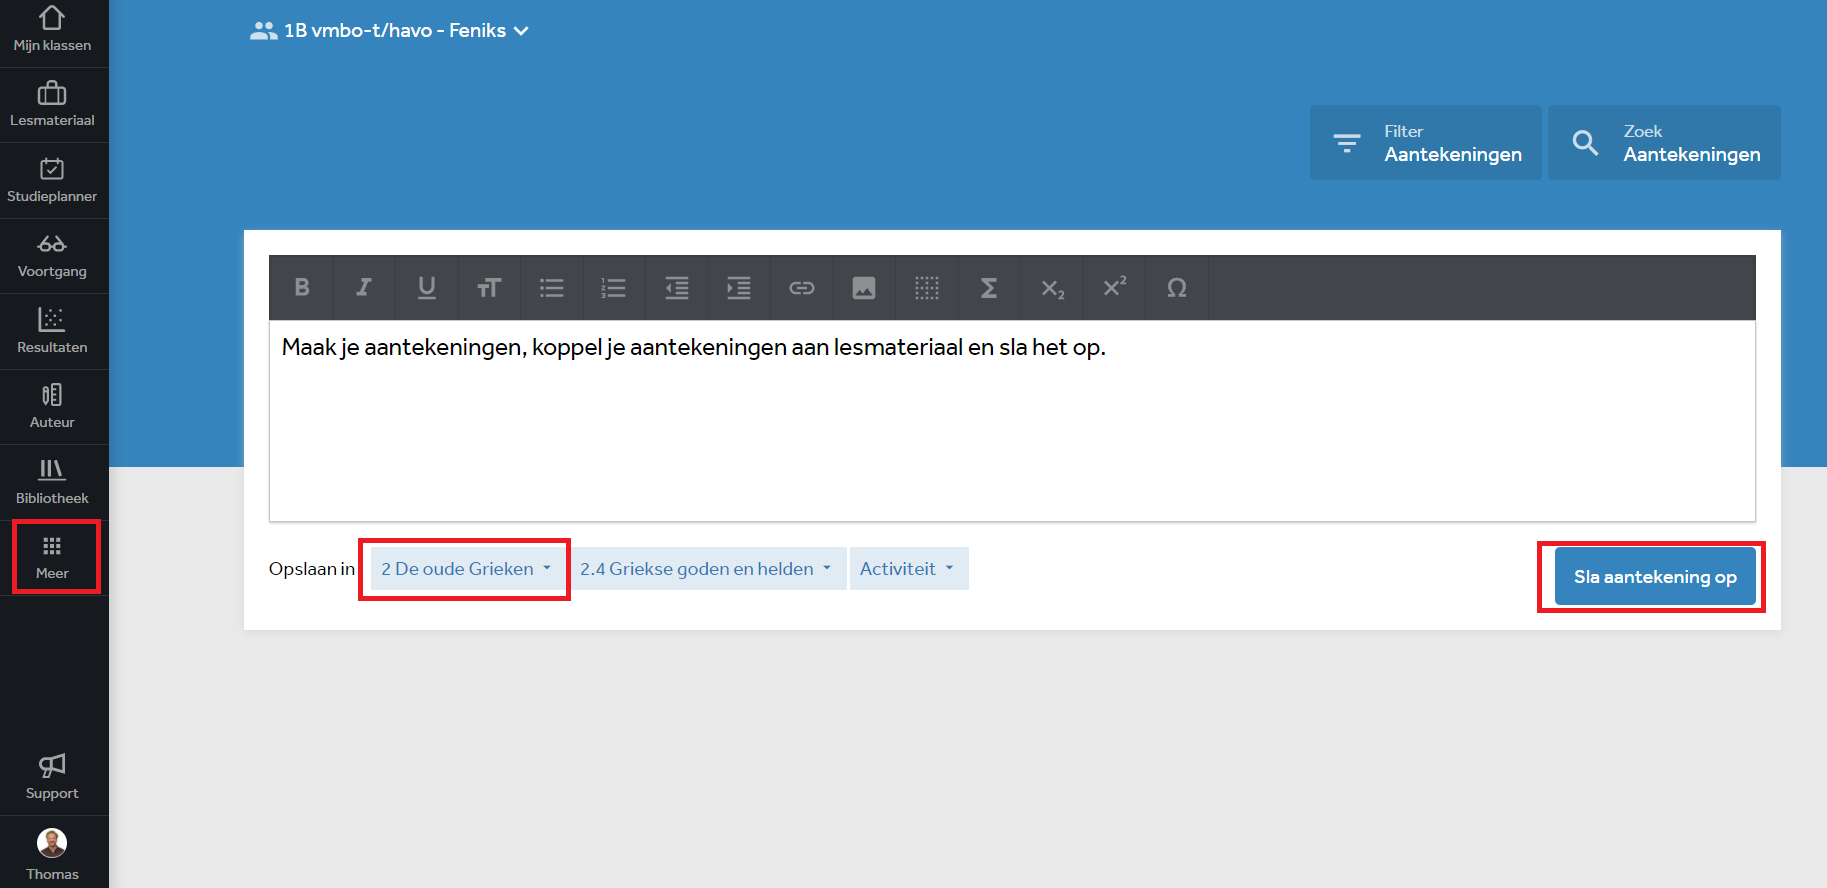The height and width of the screenshot is (888, 1827).
Task: Change text size in editor toolbar
Action: [x=489, y=288]
